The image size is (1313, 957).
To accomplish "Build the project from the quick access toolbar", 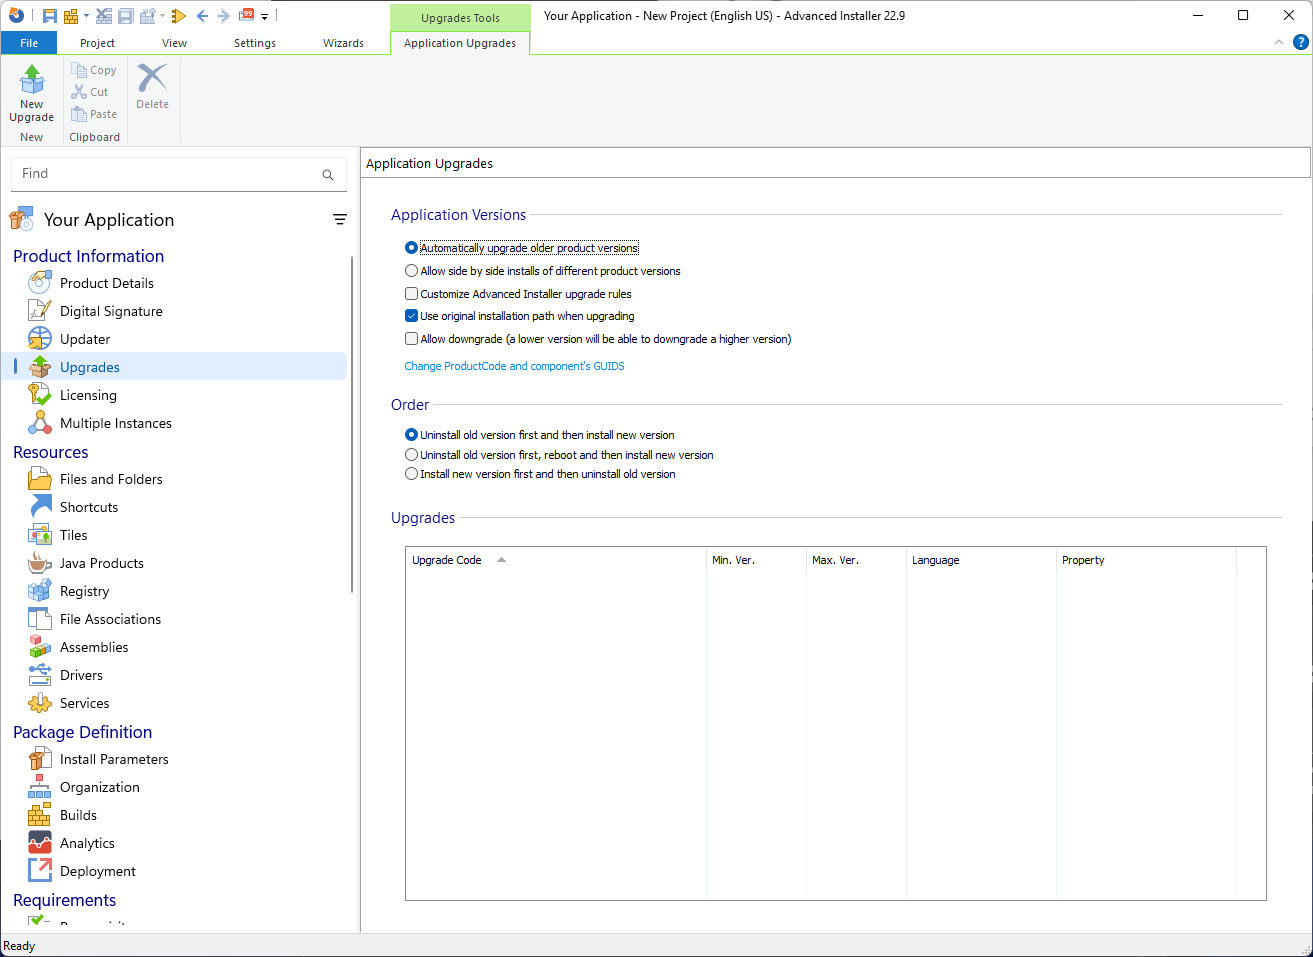I will [71, 15].
